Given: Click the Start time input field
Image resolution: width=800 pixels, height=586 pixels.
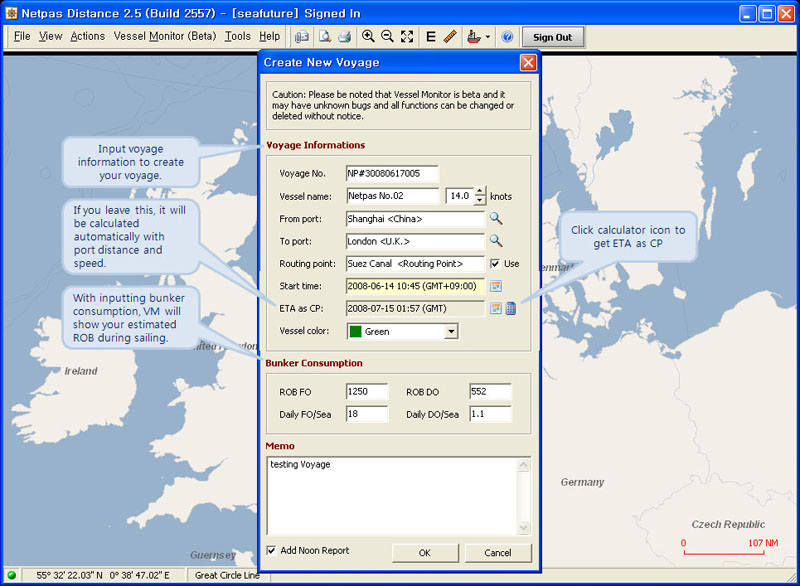Looking at the screenshot, I should [415, 286].
